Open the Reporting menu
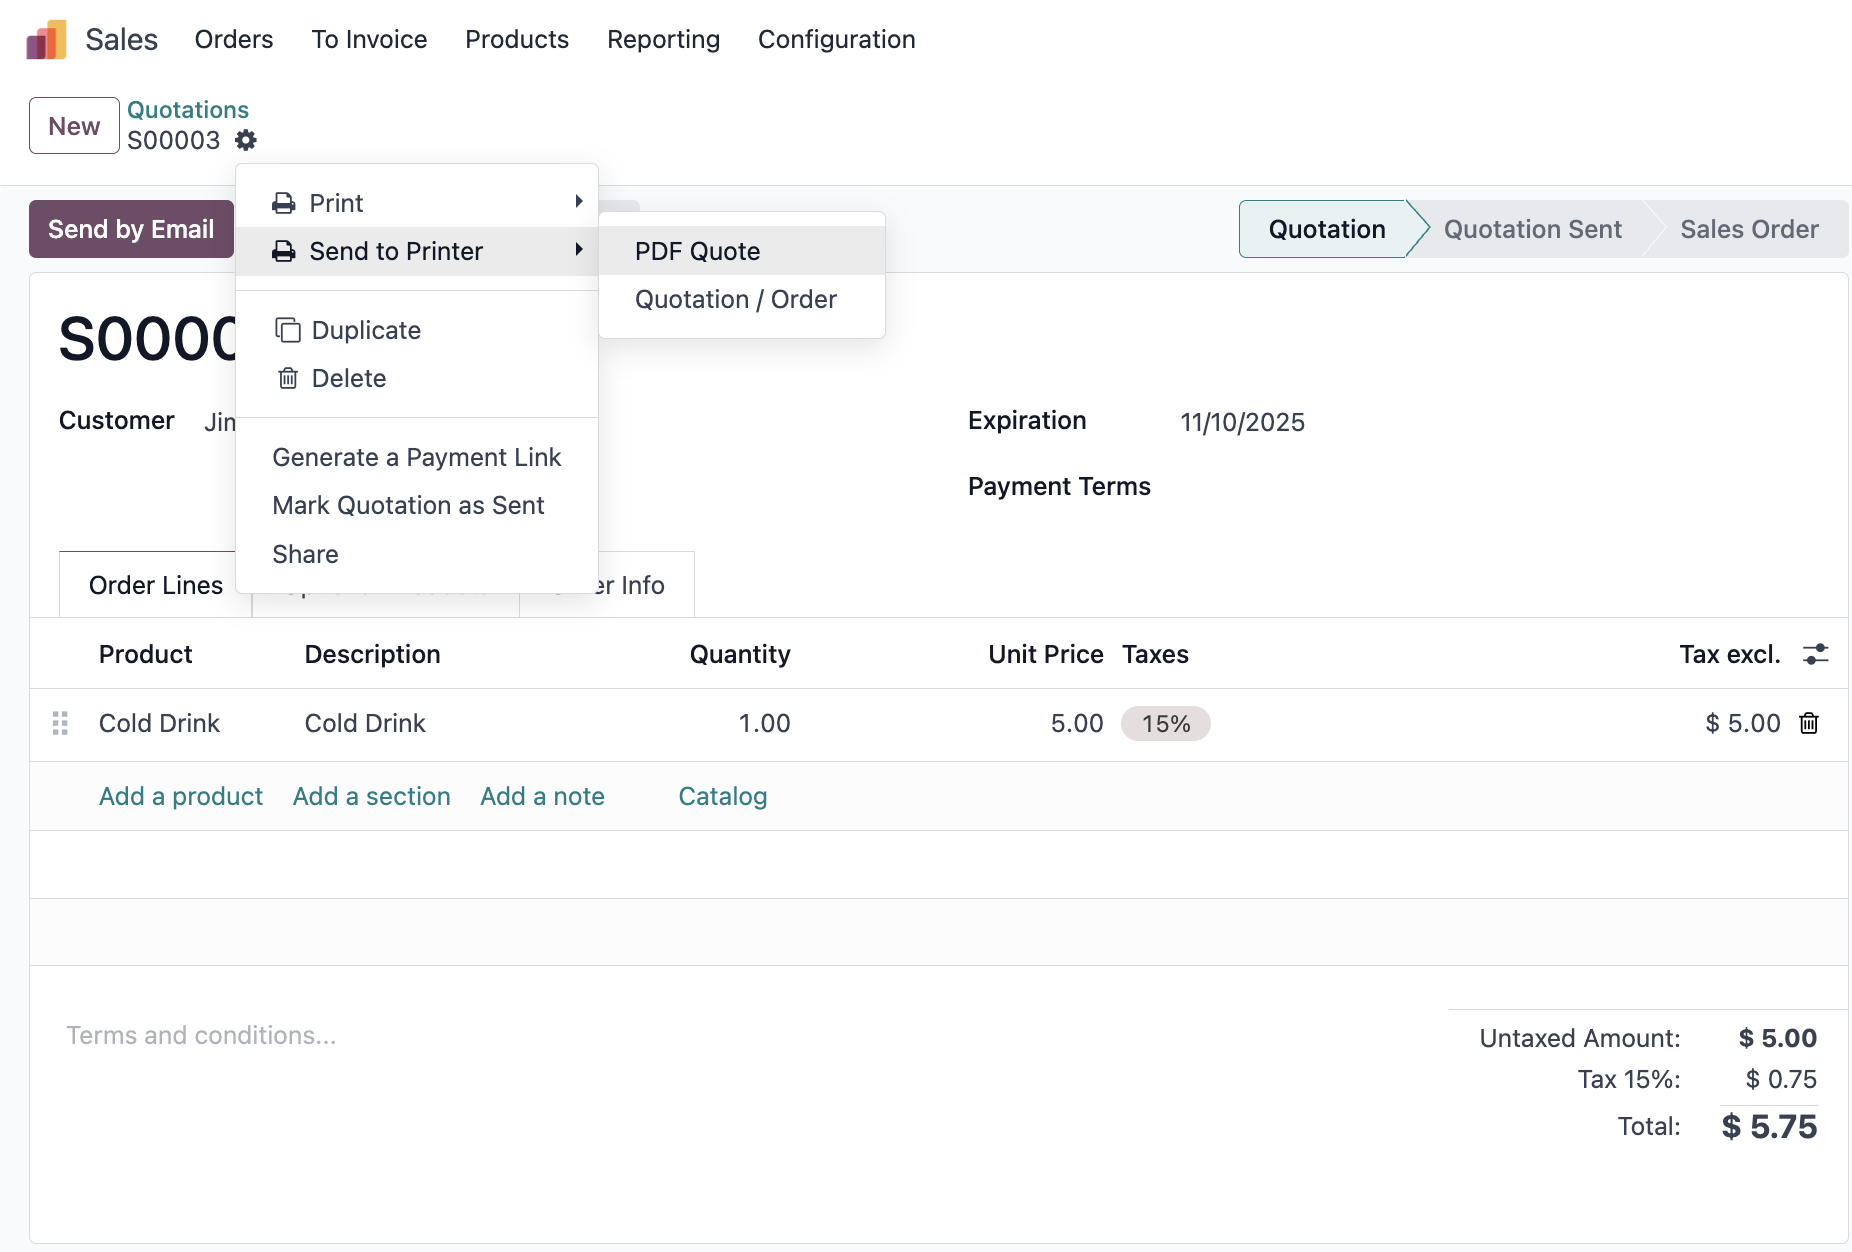The image size is (1852, 1252). tap(663, 39)
